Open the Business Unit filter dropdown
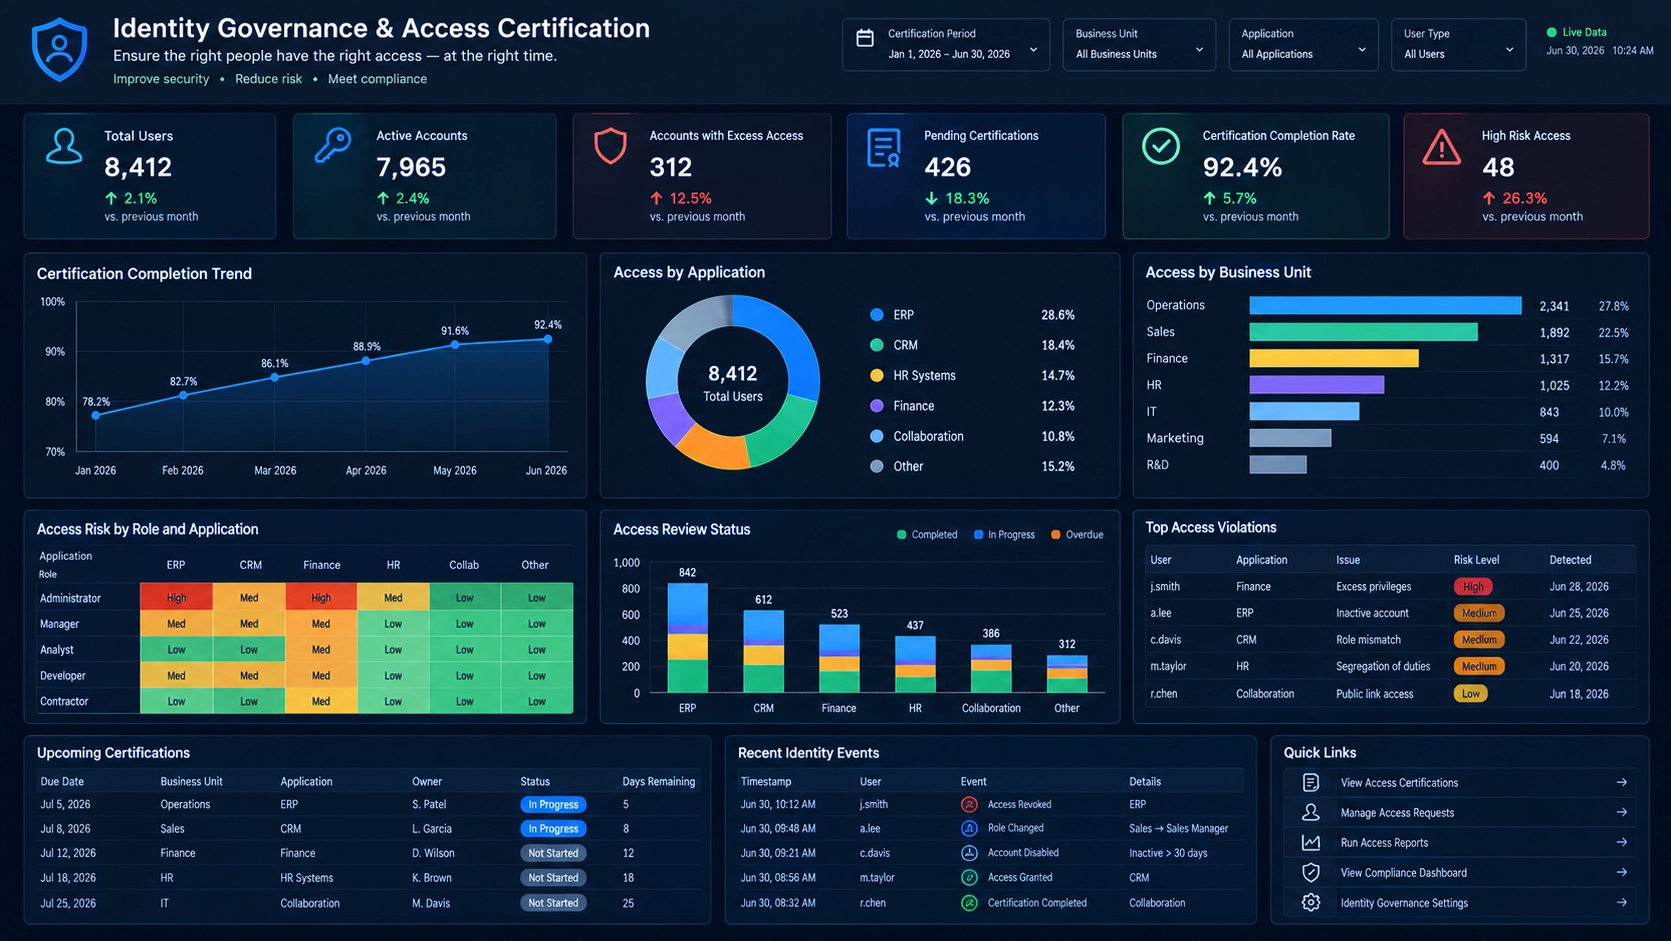Viewport: 1671px width, 941px height. click(1139, 45)
